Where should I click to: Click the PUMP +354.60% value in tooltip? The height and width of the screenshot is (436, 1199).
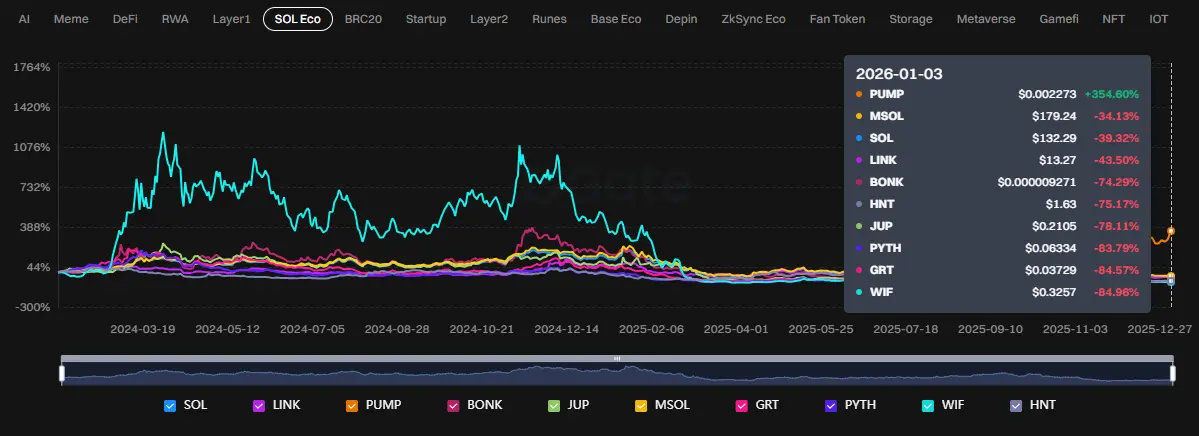pos(1111,94)
